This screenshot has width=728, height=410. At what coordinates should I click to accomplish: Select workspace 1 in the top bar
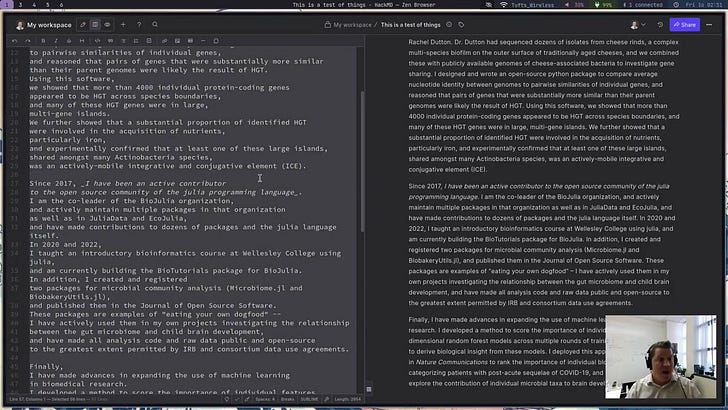coord(6,5)
